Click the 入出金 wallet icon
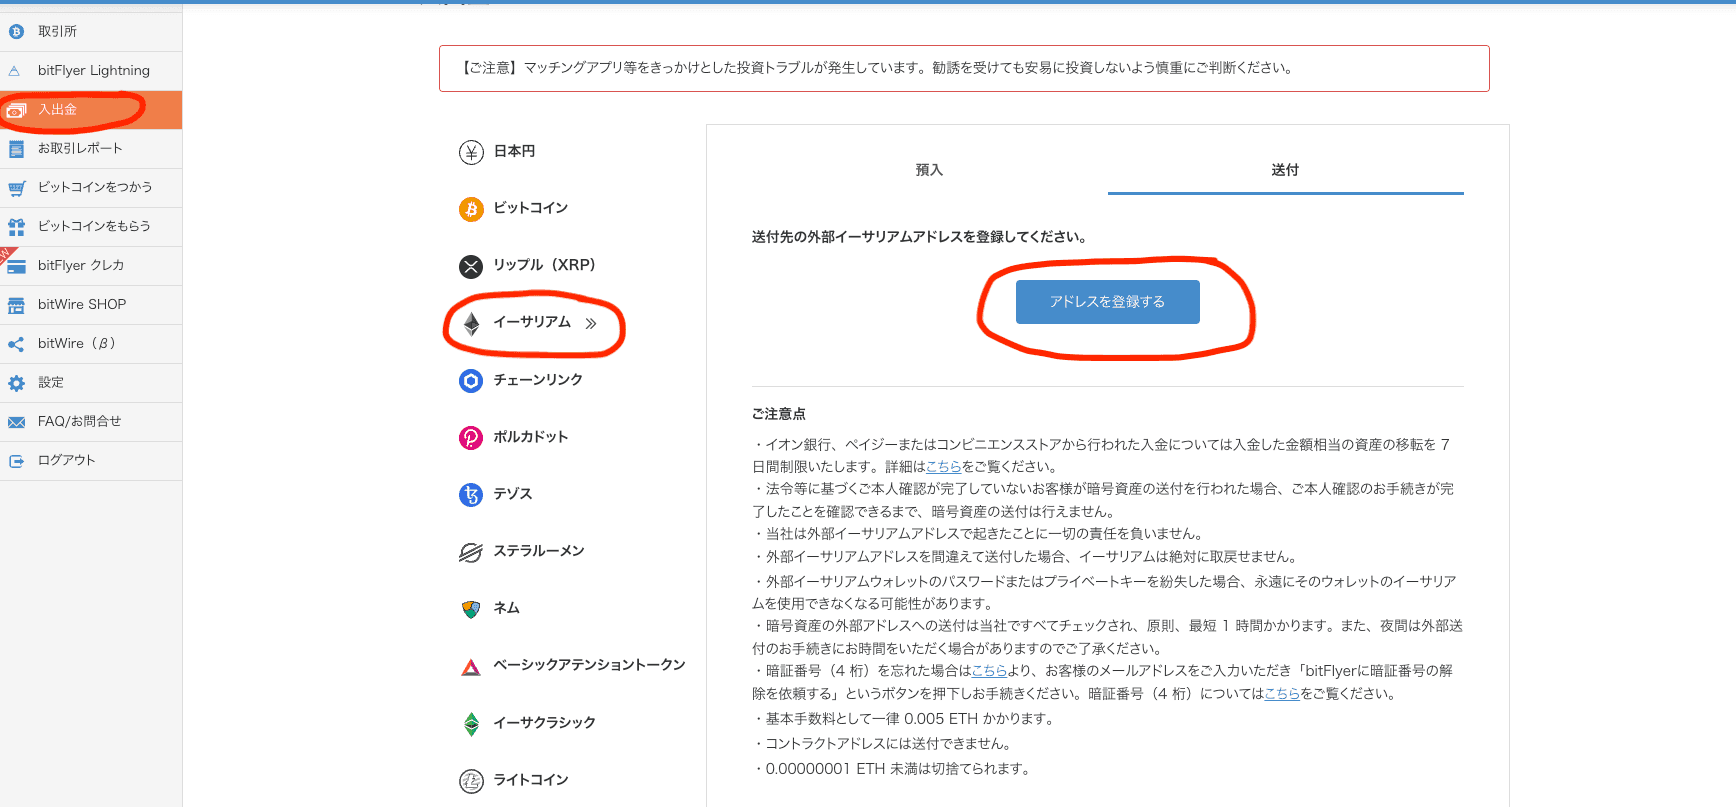The image size is (1736, 807). point(16,110)
